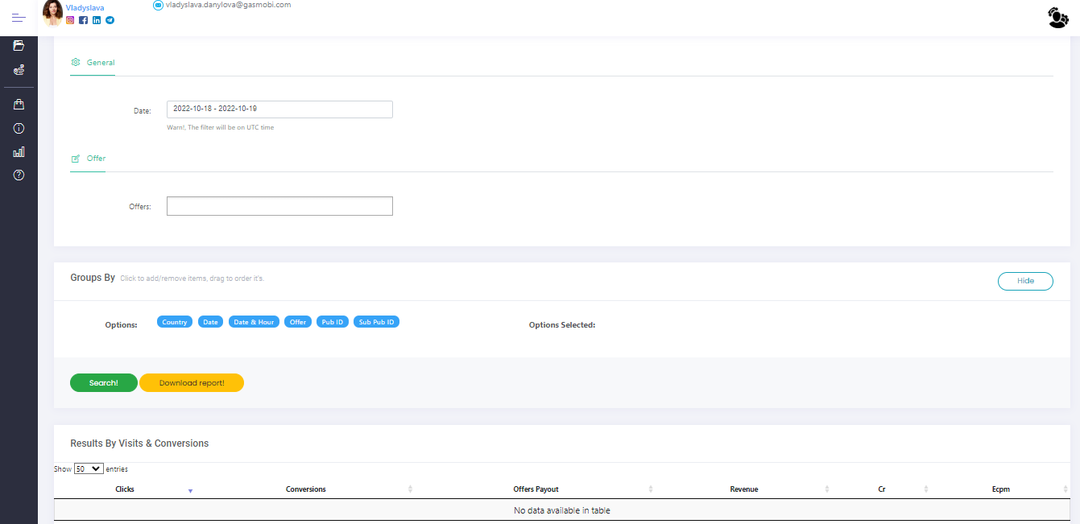
Task: Open the bar chart reports icon
Action: coord(18,152)
